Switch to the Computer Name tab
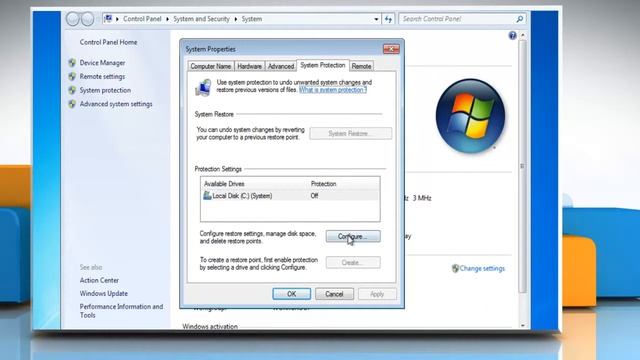This screenshot has height=360, width=640. [211, 66]
